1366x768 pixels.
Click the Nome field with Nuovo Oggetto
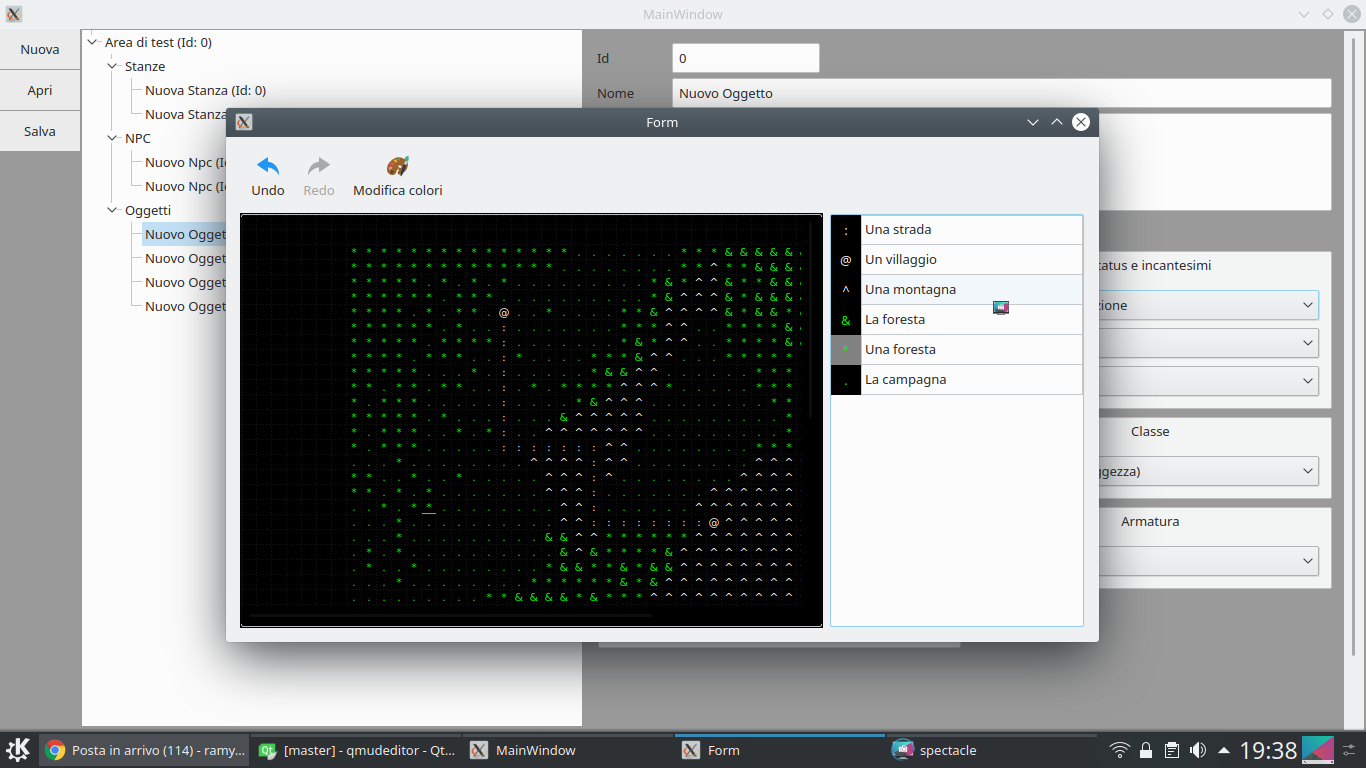[1002, 93]
